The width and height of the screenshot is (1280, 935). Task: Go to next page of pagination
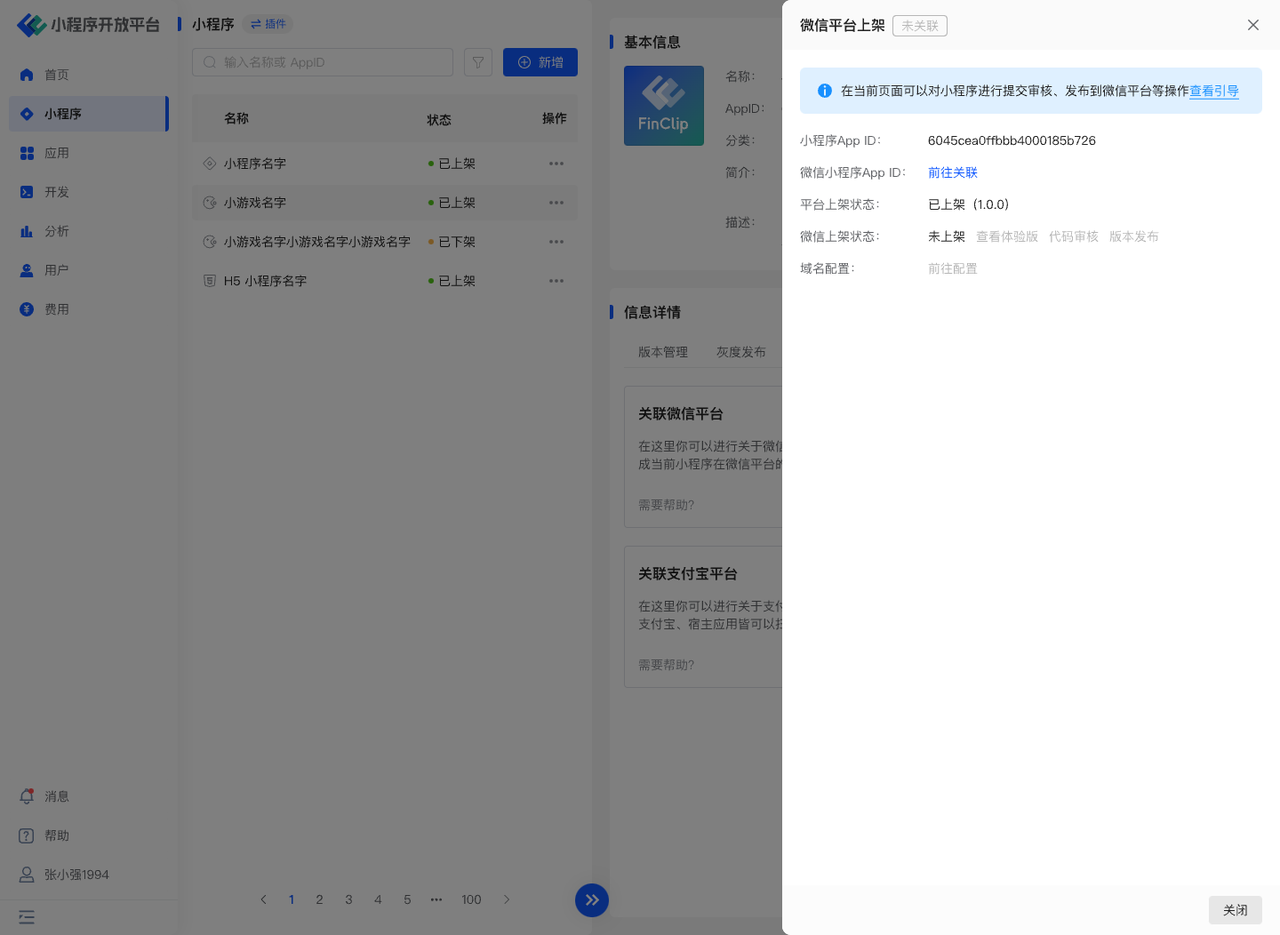(506, 900)
